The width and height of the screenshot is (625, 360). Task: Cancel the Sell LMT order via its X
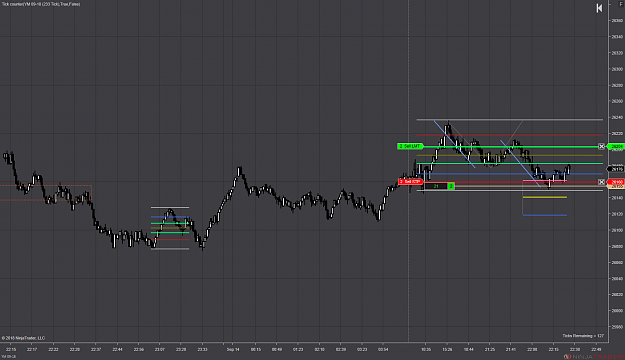(x=601, y=146)
